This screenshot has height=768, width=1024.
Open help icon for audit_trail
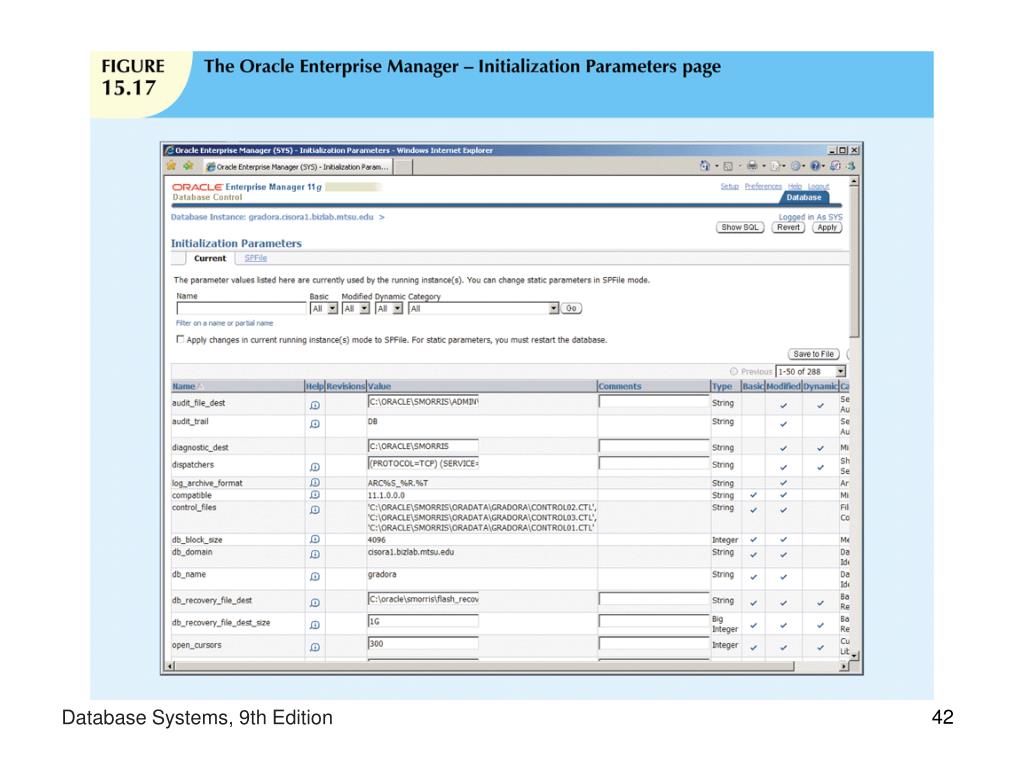(315, 424)
